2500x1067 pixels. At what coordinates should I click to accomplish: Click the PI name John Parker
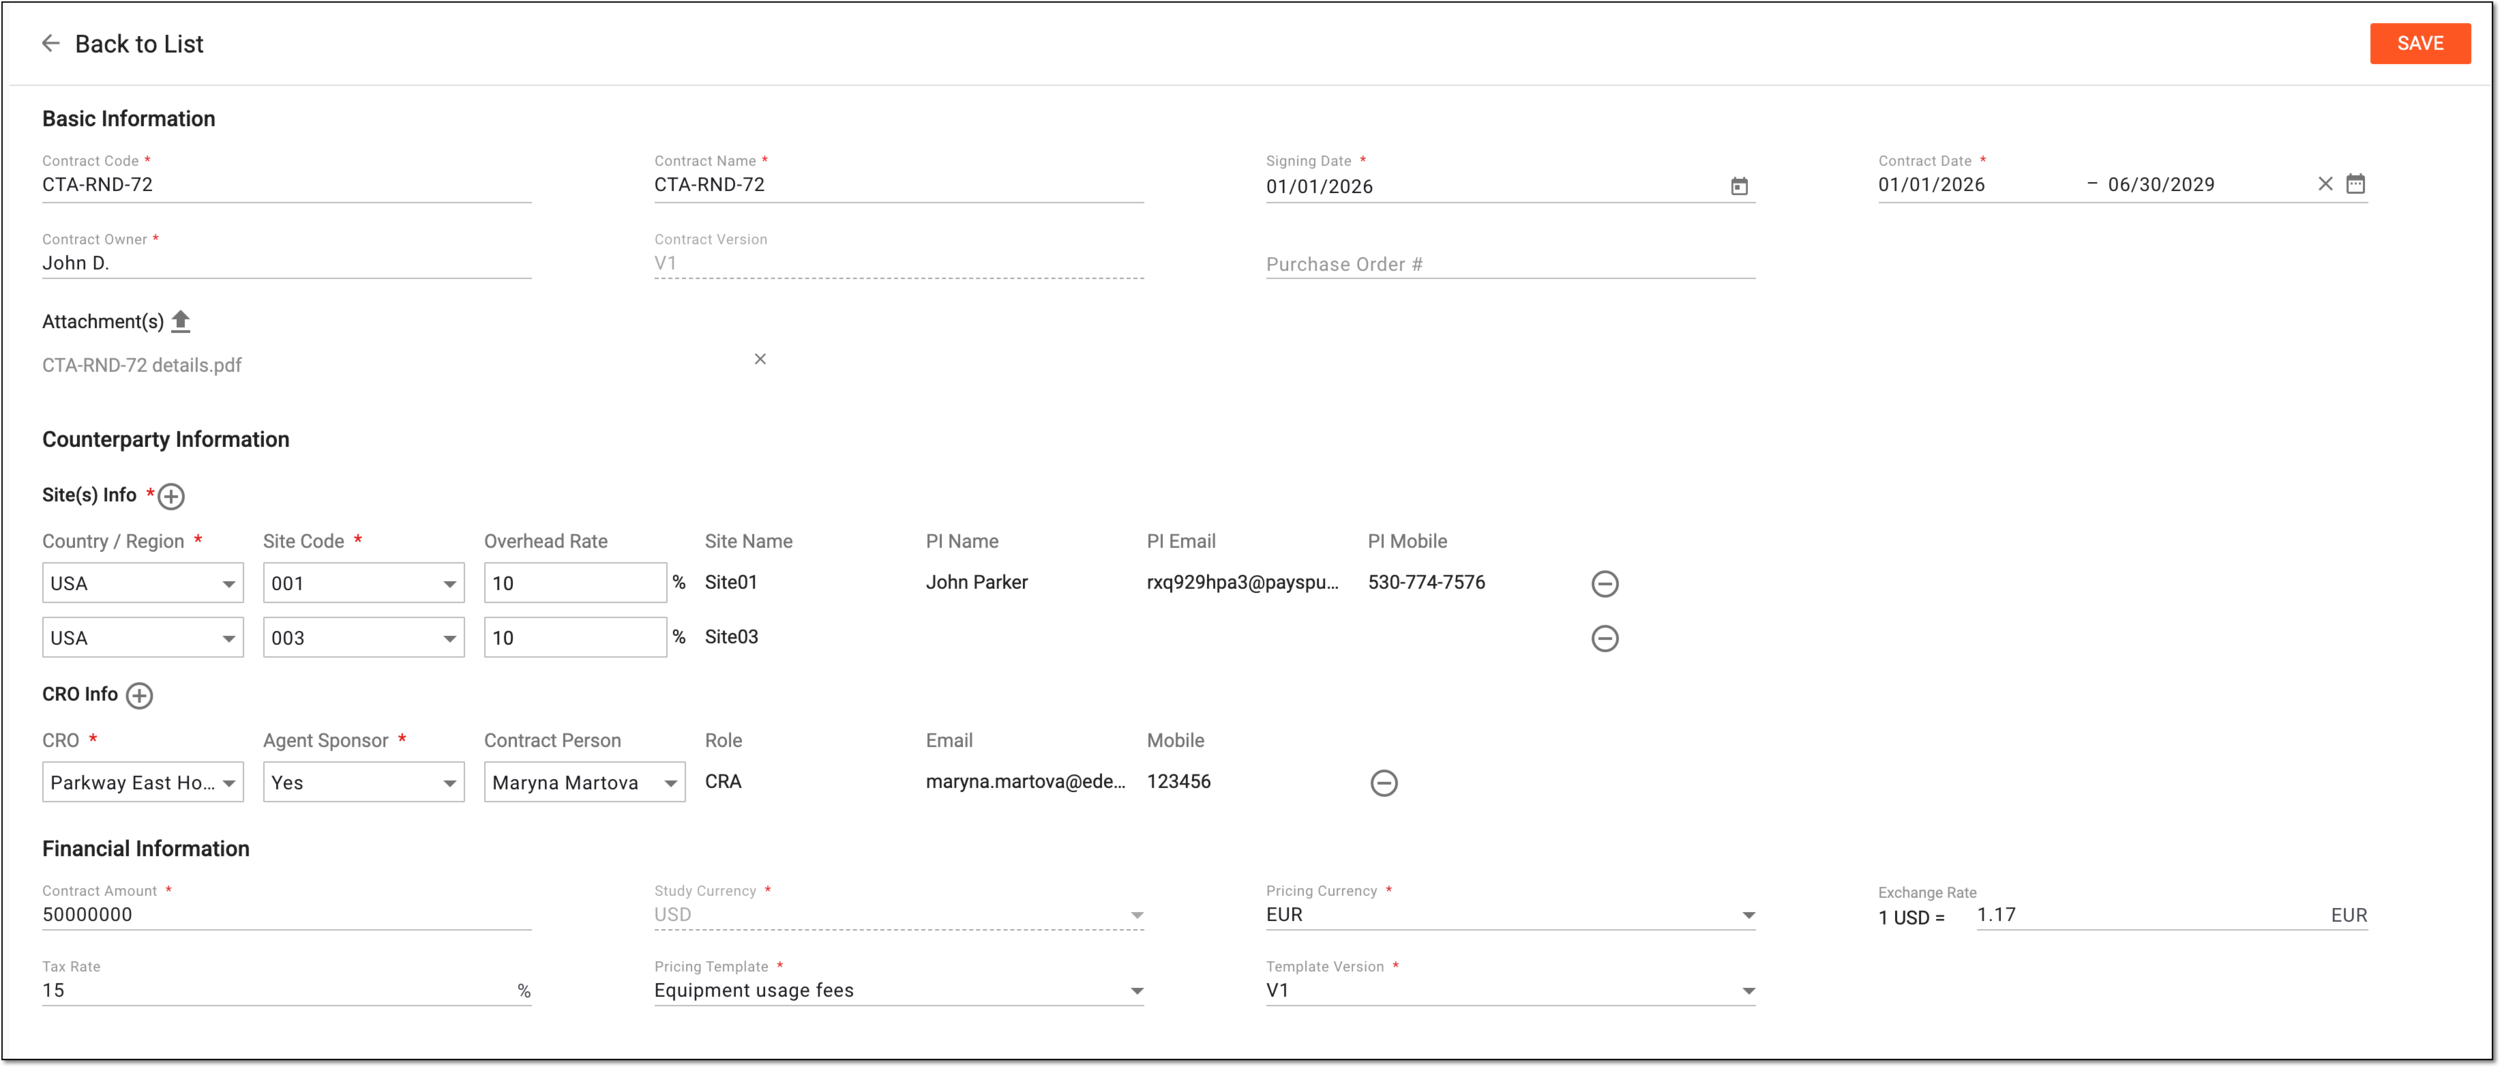tap(976, 582)
